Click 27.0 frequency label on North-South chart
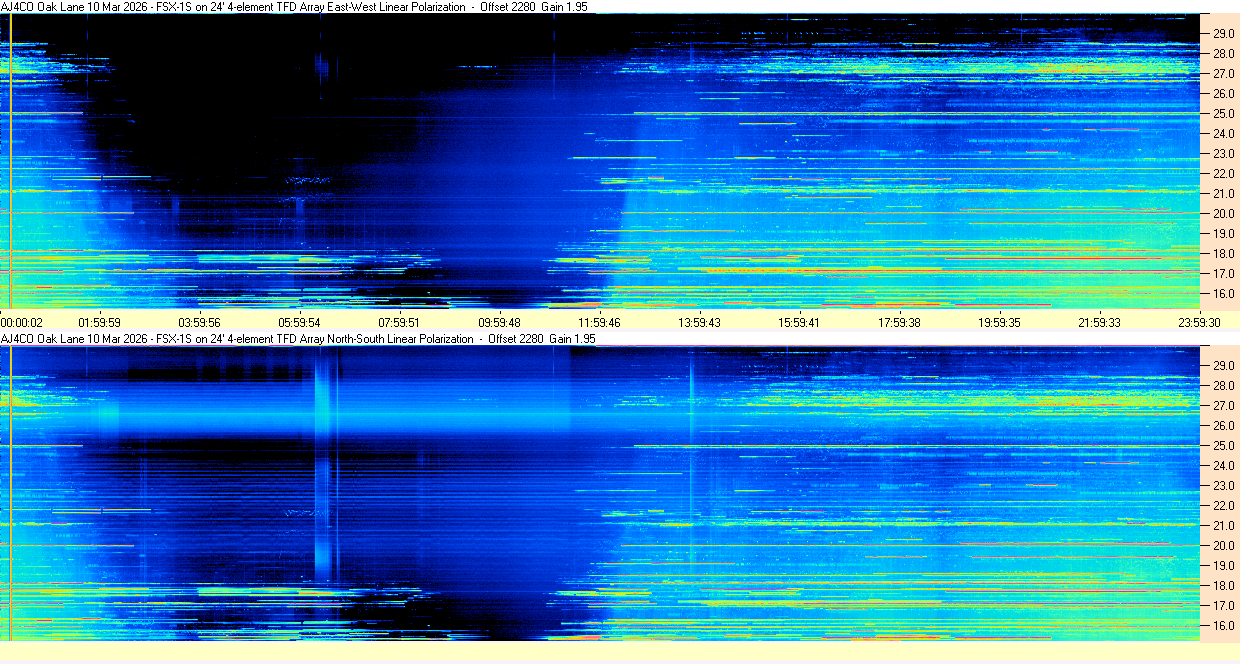This screenshot has width=1240, height=664. pyautogui.click(x=1224, y=406)
